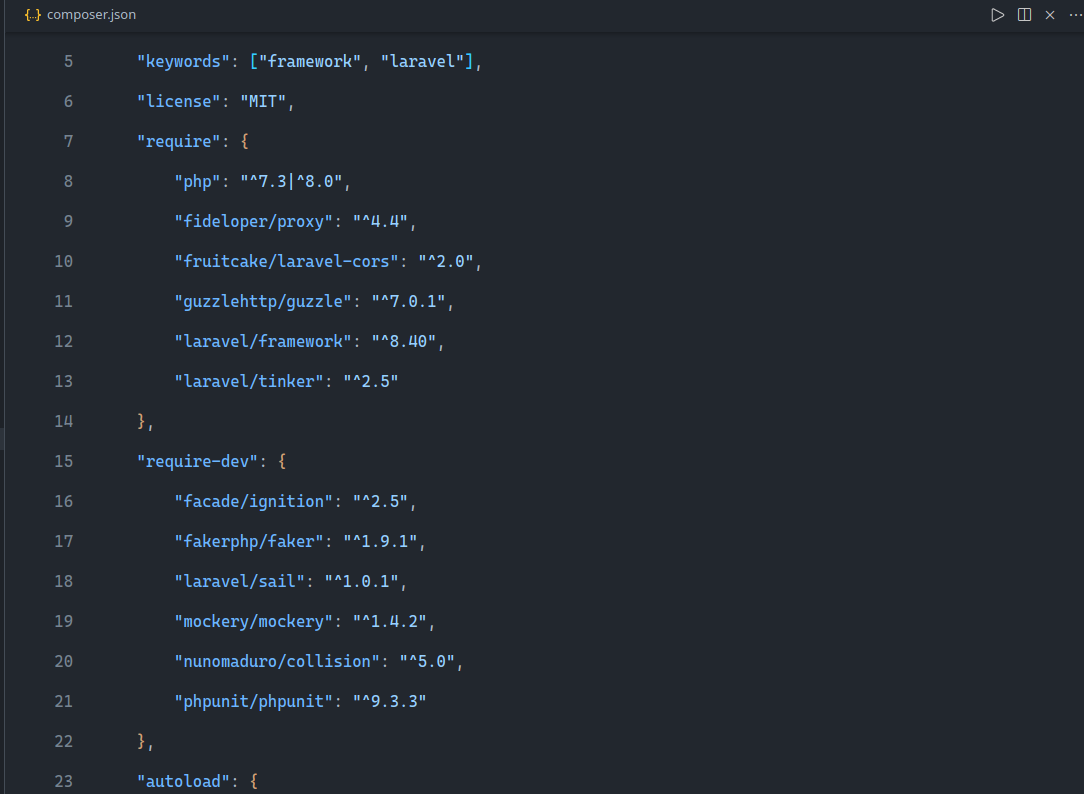Image resolution: width=1084 pixels, height=794 pixels.
Task: Click the "guzzlehttp/guzzle" dependency key
Action: 263,301
